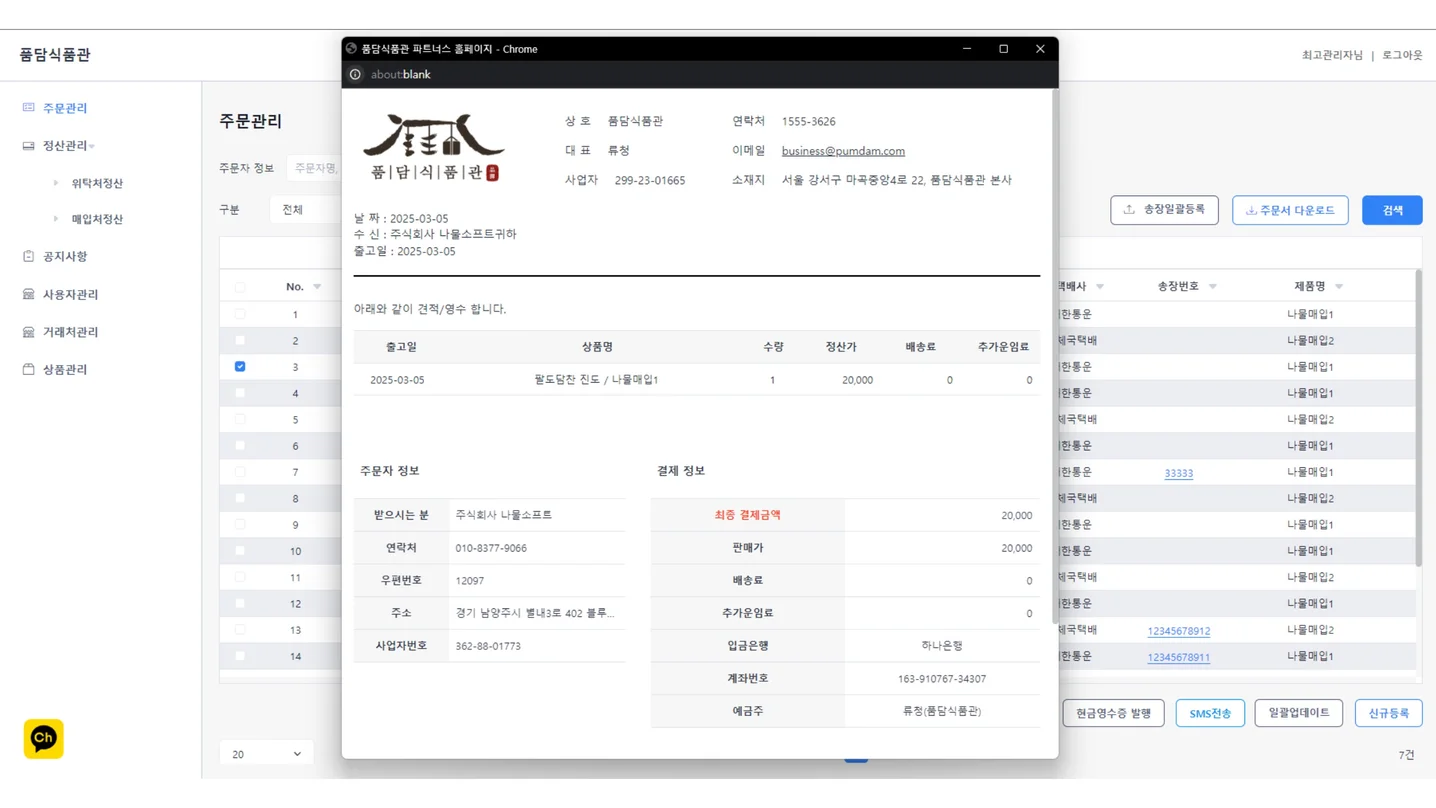
Task: Open 사용자관리 in the sidebar
Action: pos(70,295)
